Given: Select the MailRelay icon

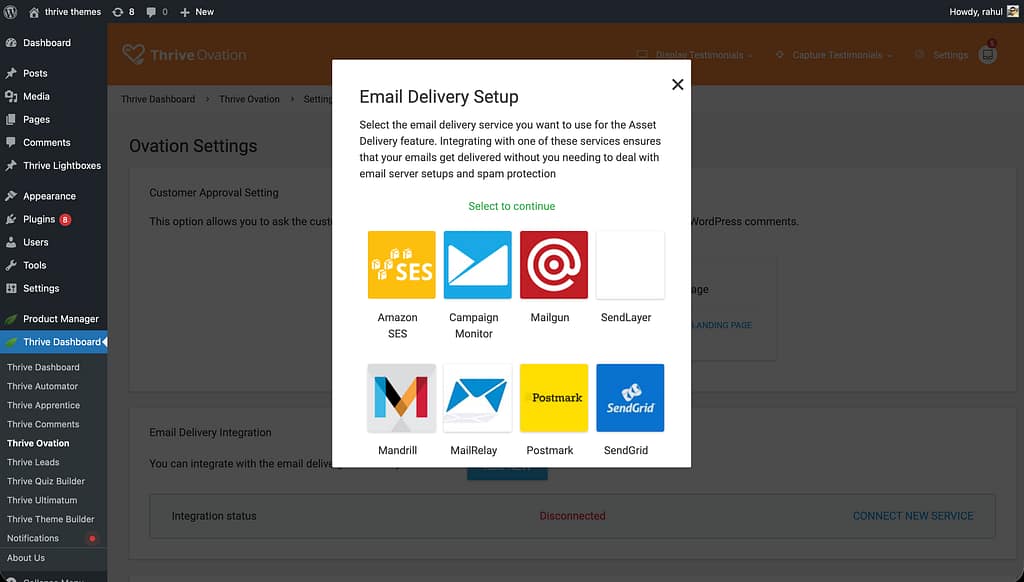Looking at the screenshot, I should pos(477,398).
